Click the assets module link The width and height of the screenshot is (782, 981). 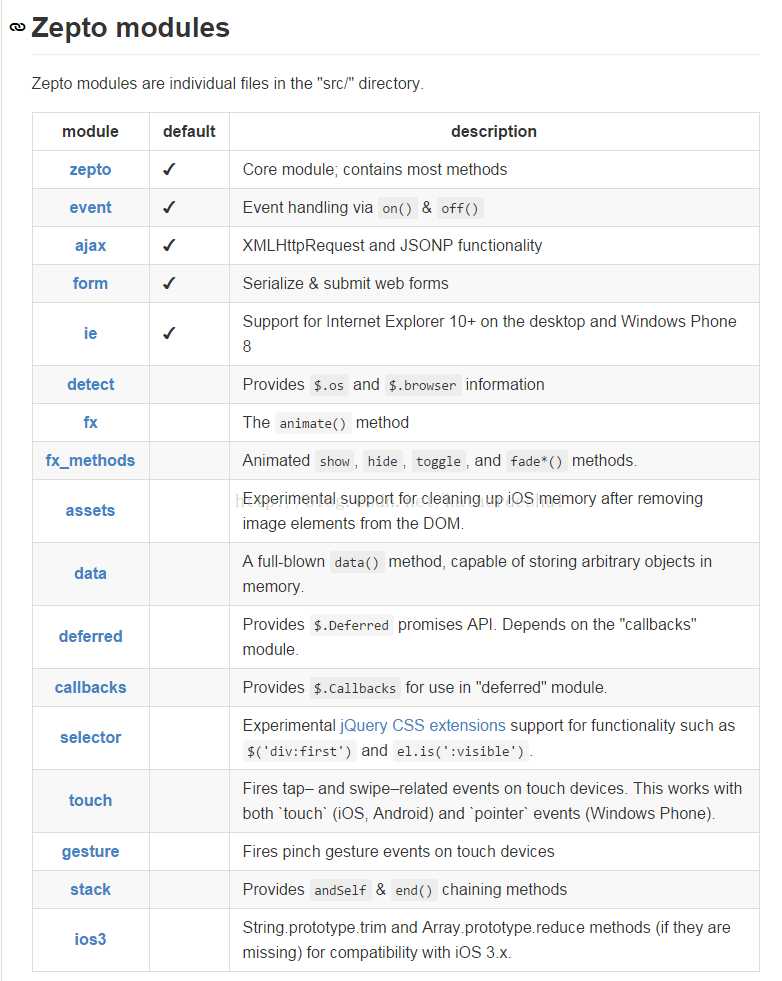click(x=90, y=511)
